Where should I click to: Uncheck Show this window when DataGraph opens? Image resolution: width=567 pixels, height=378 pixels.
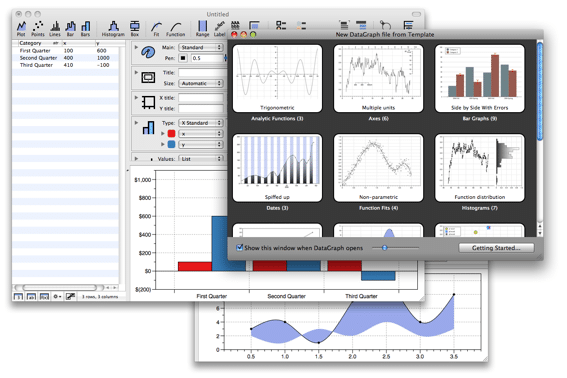tap(239, 248)
